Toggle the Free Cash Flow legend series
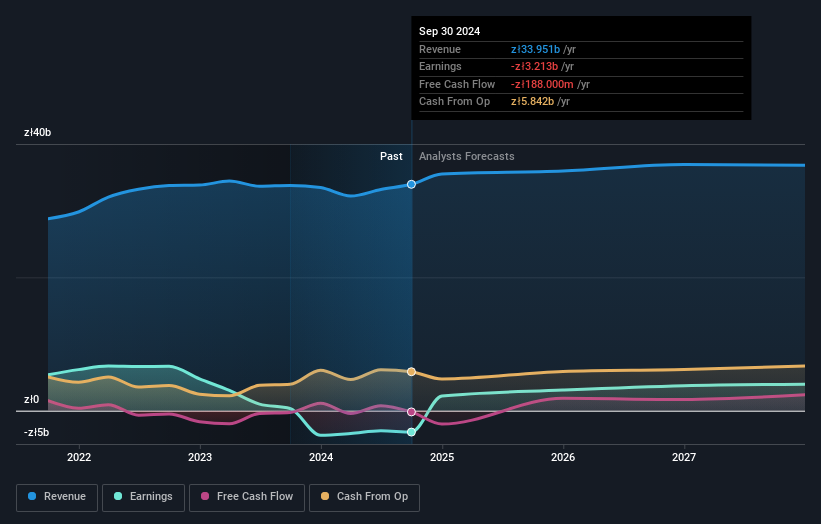Screen dimensions: 821x524 click(247, 497)
